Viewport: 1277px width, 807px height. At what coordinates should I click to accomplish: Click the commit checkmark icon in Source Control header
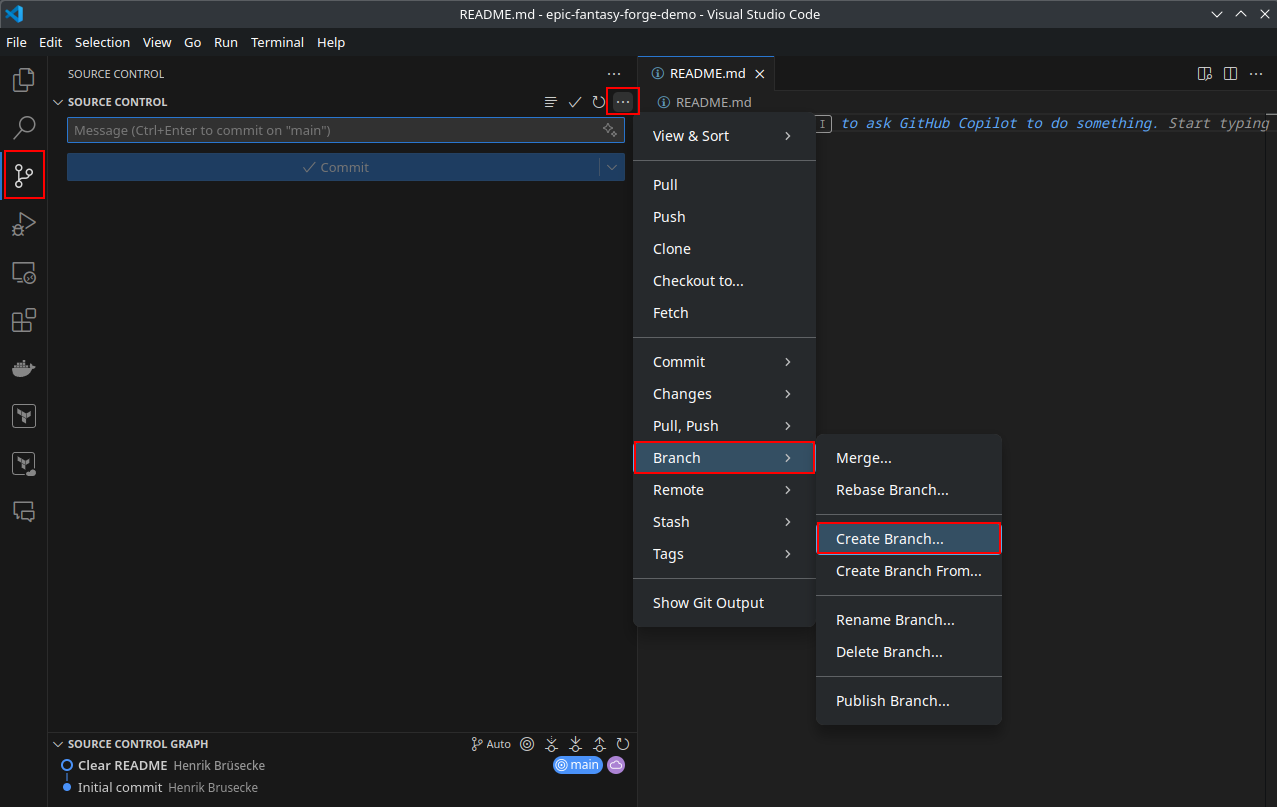pyautogui.click(x=575, y=102)
